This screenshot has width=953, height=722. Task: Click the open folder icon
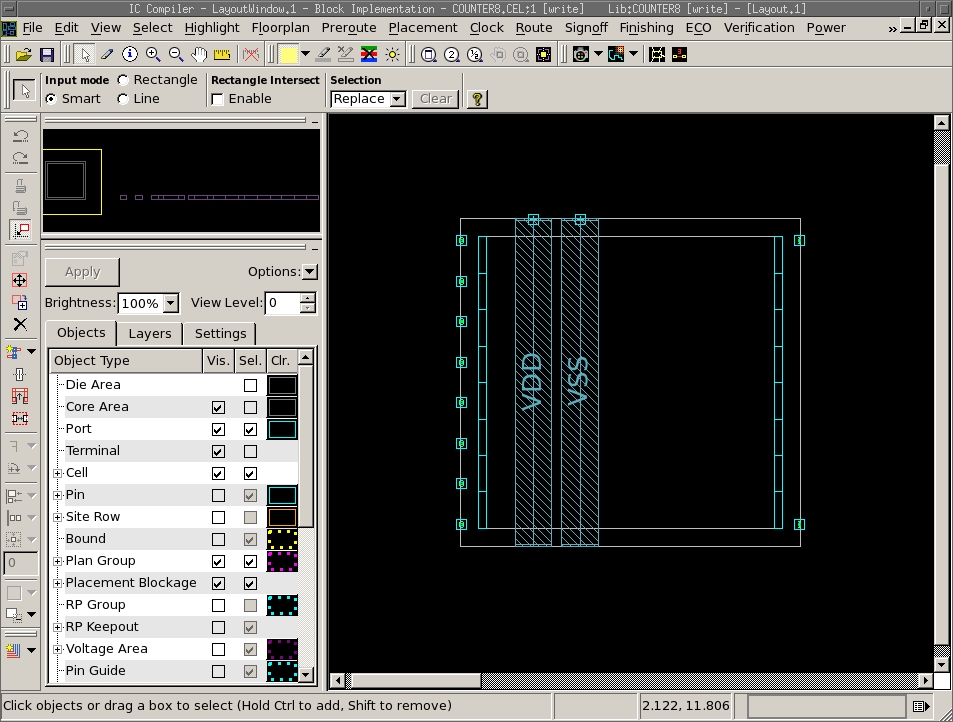(23, 54)
